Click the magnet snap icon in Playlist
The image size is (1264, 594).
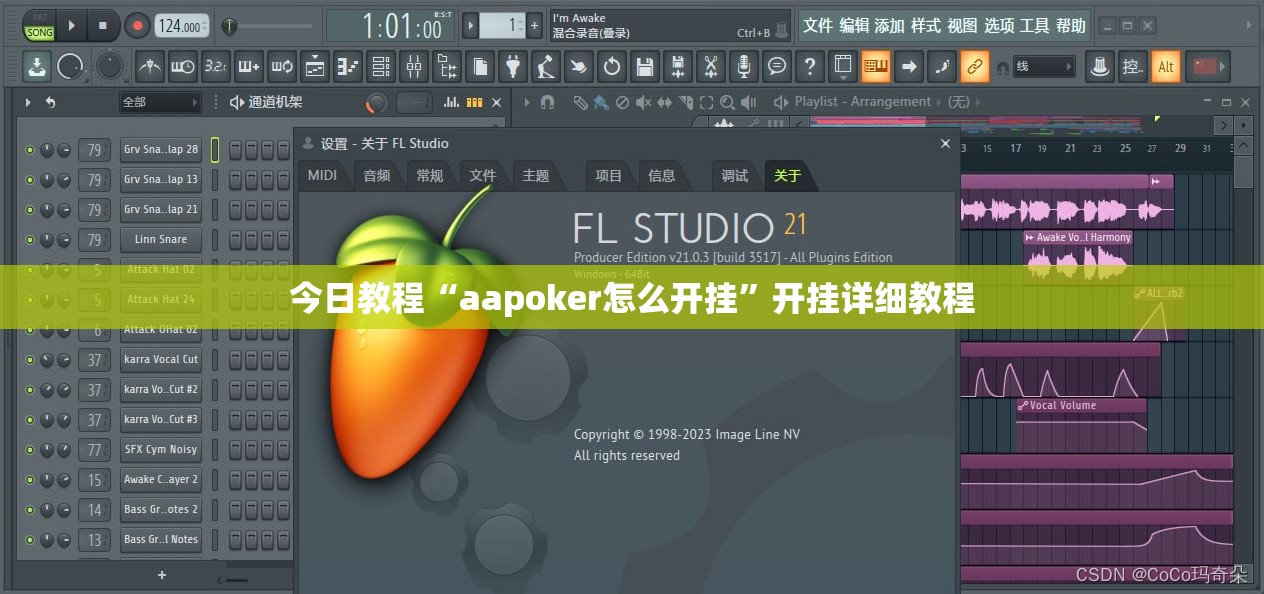547,102
